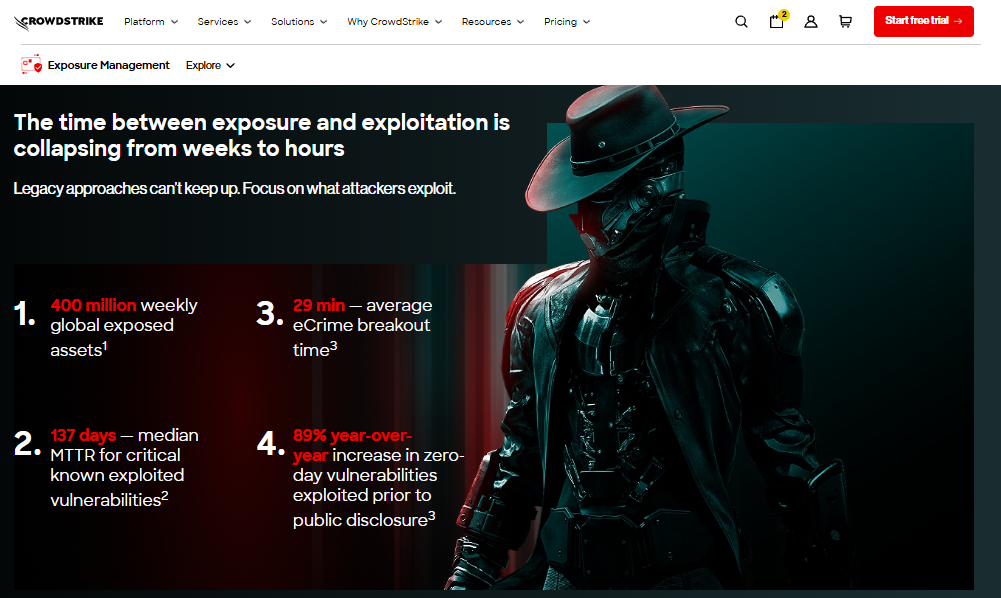The height and width of the screenshot is (598, 1001).
Task: Open the shopping cart icon
Action: 845,22
